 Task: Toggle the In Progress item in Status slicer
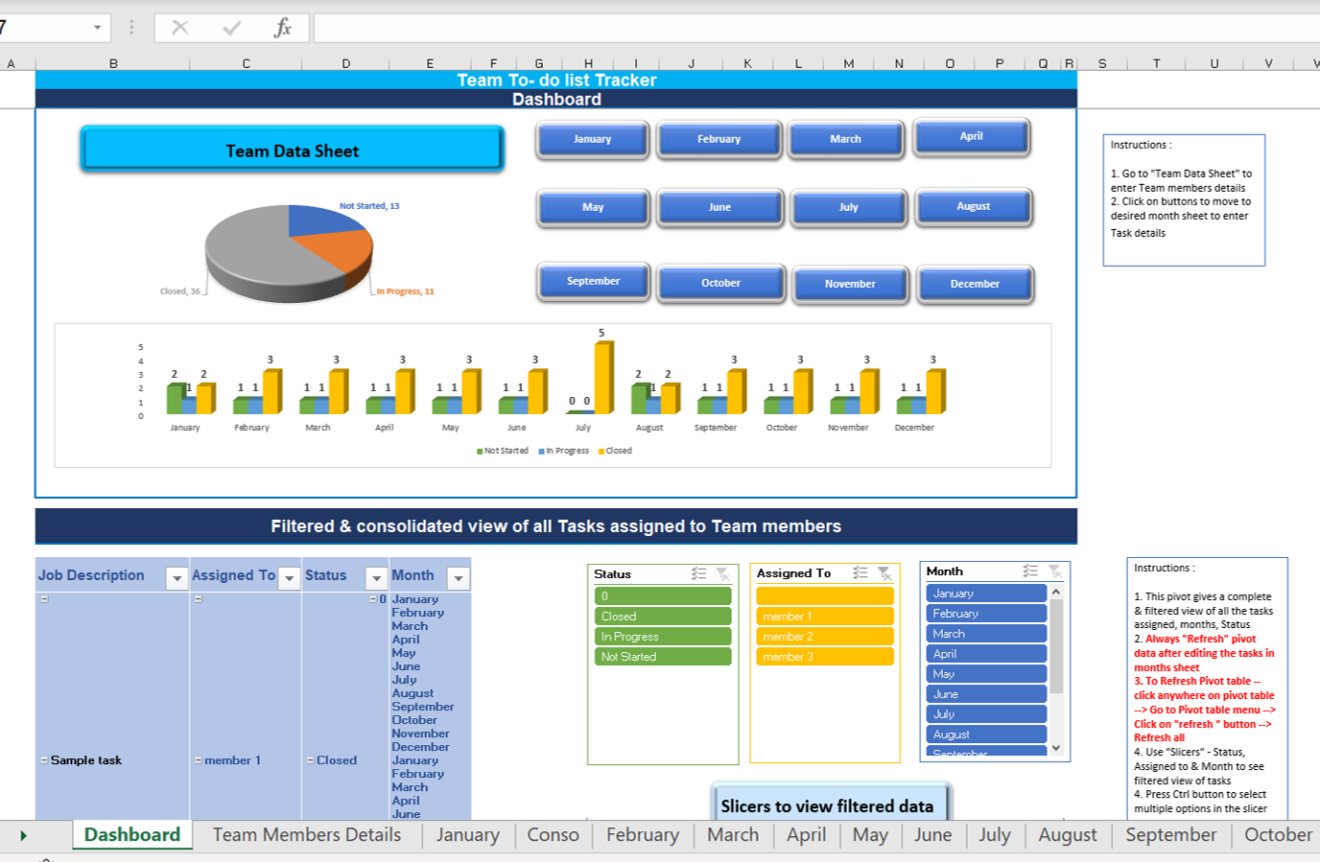click(663, 636)
